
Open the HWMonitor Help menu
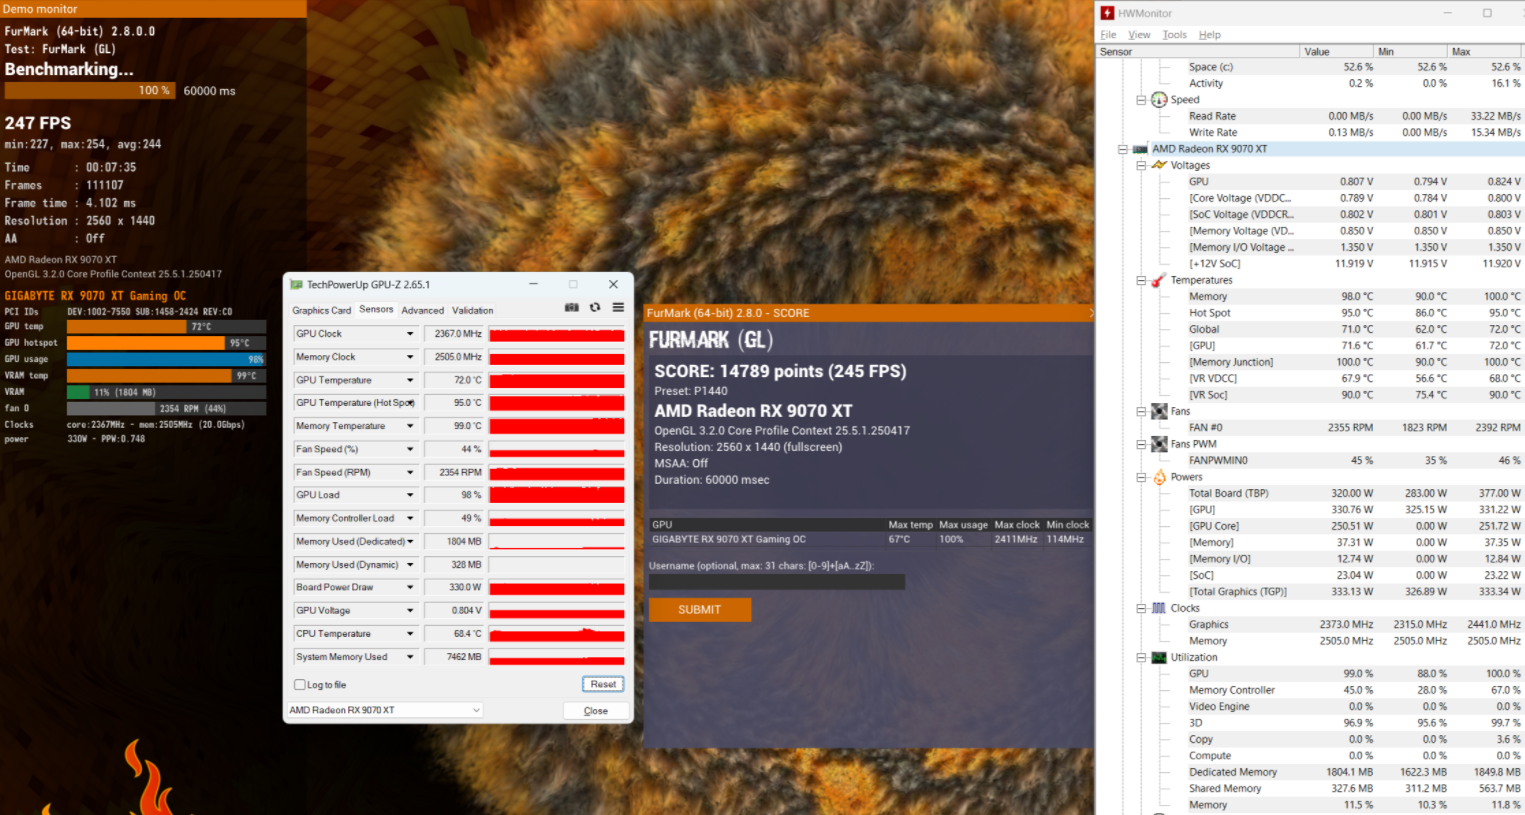pyautogui.click(x=1210, y=34)
